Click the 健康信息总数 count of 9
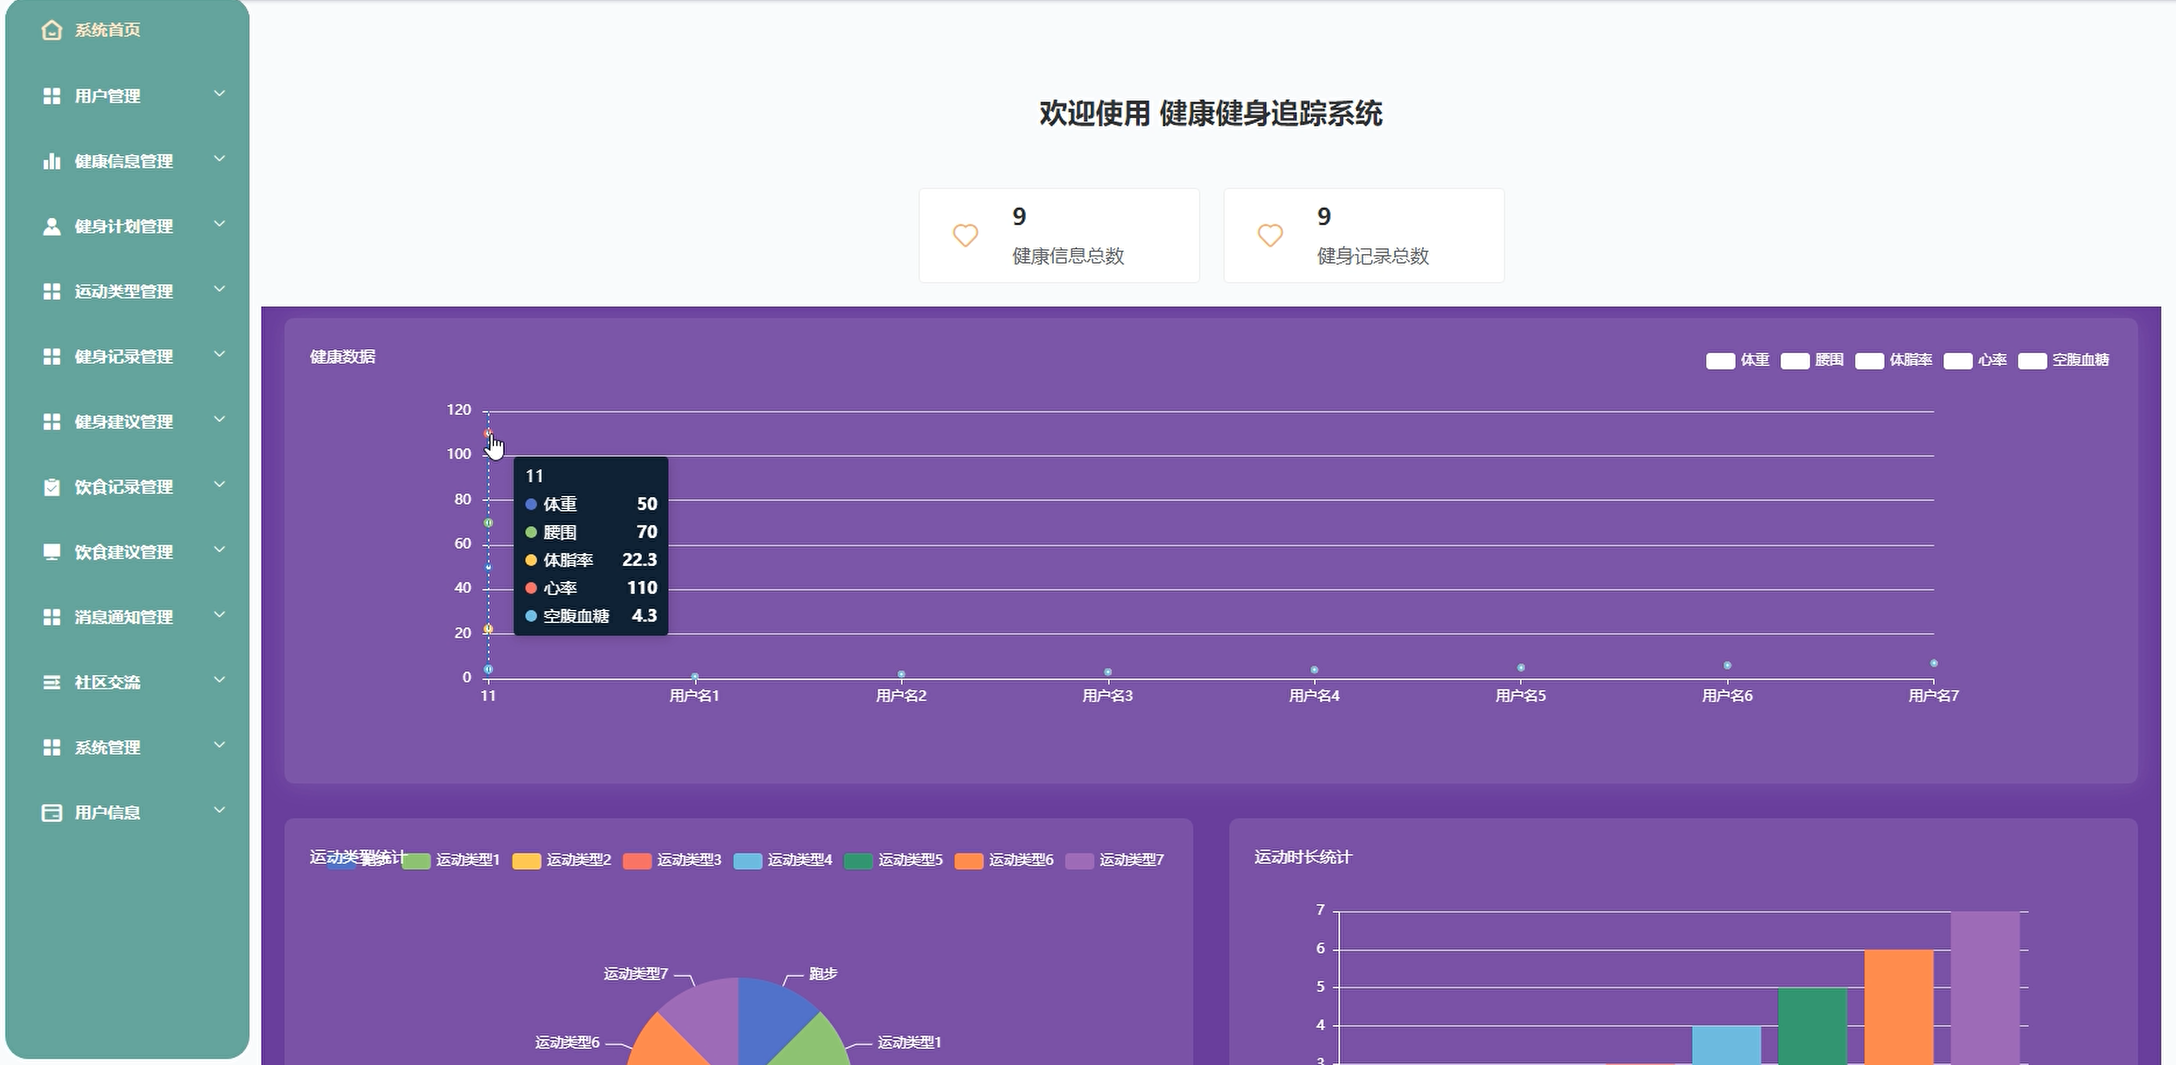Image resolution: width=2176 pixels, height=1065 pixels. tap(1019, 217)
